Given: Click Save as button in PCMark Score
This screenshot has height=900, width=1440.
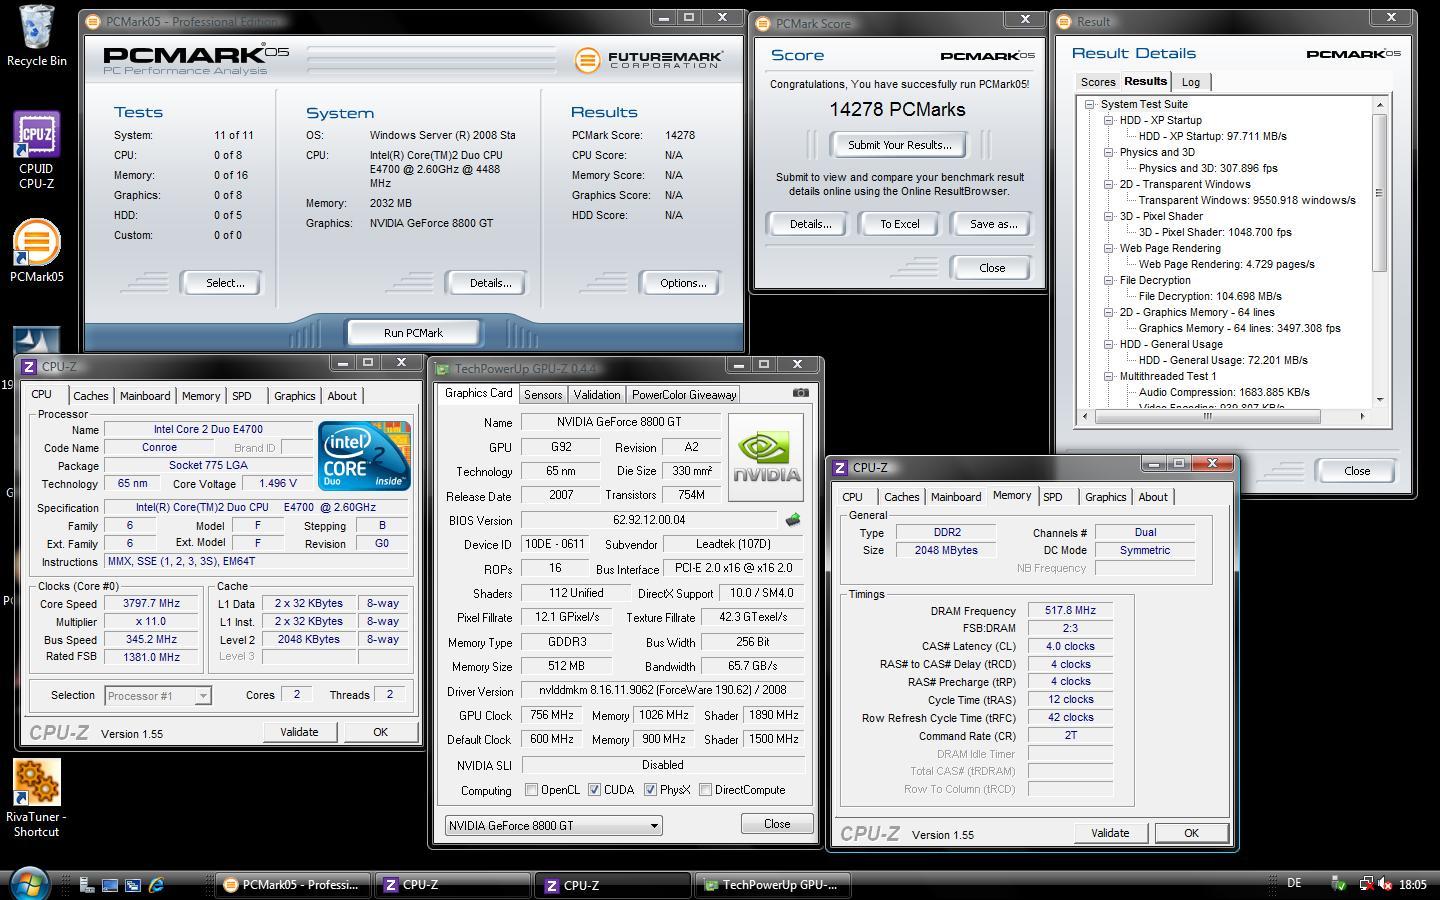Looking at the screenshot, I should pos(993,224).
